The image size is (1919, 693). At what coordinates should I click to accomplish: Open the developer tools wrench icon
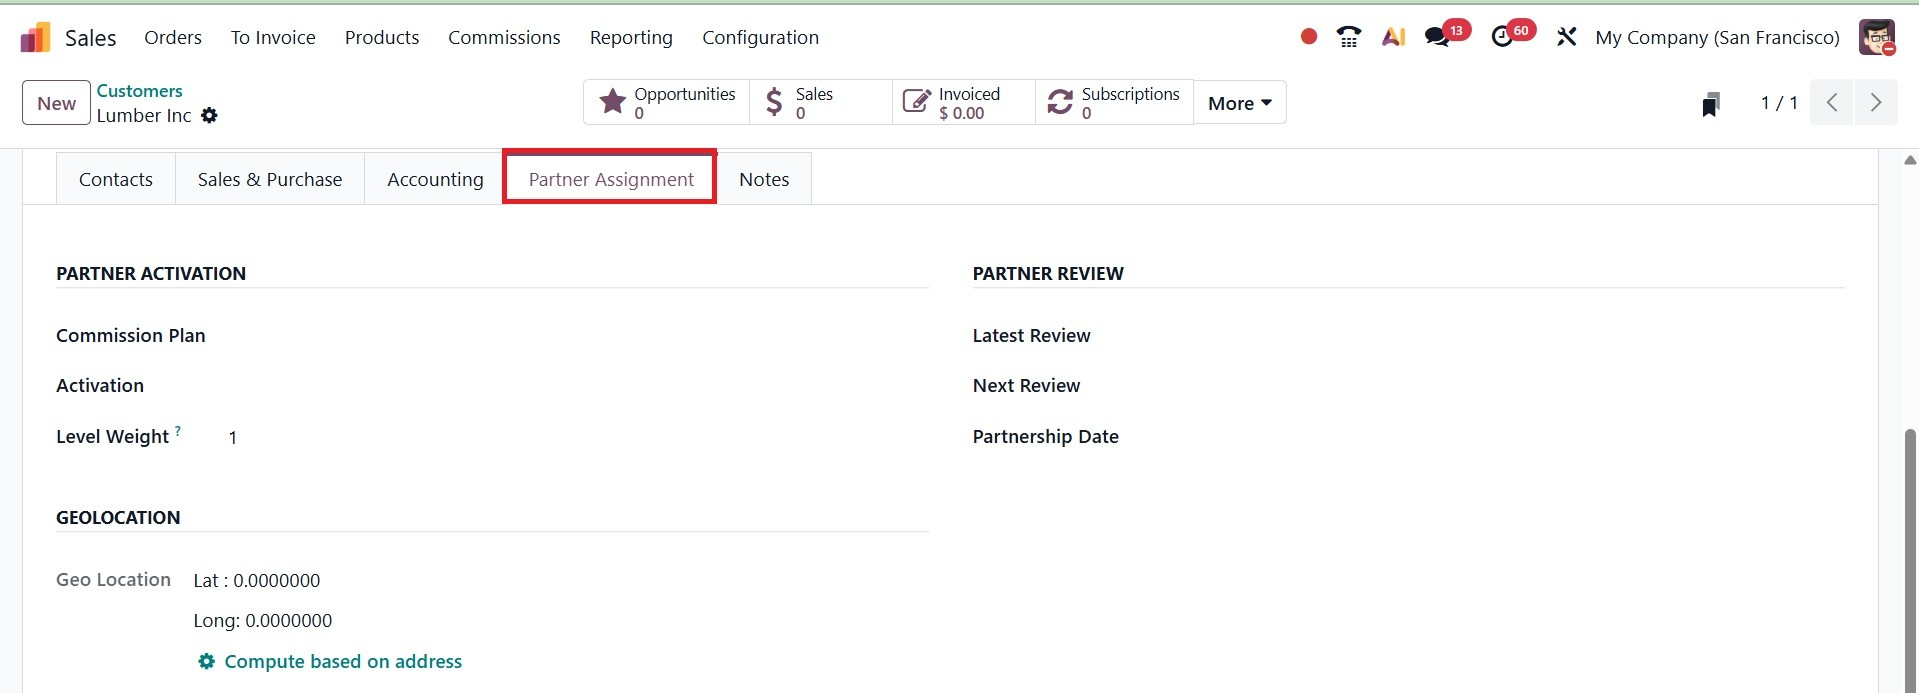tap(1566, 37)
